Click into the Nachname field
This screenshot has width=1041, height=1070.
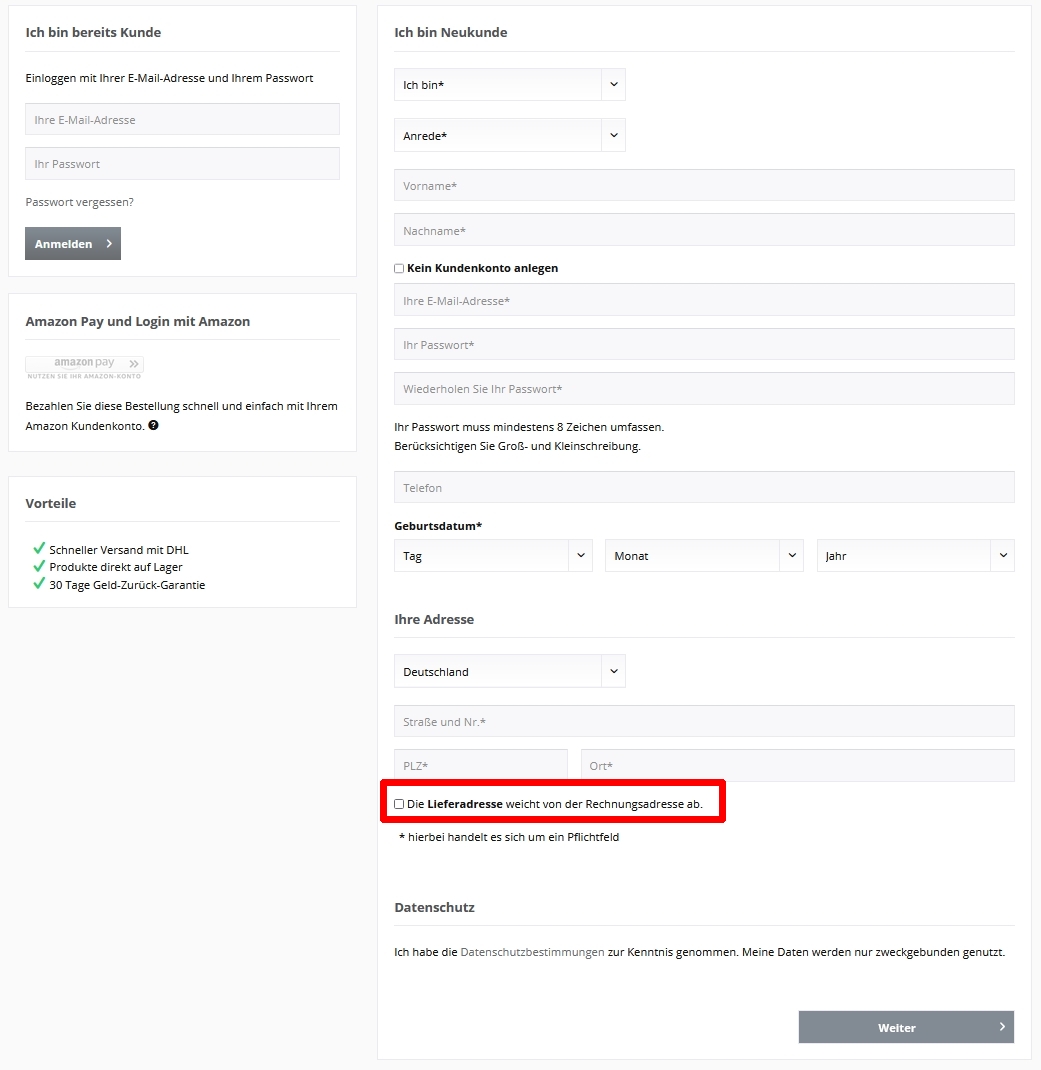[704, 231]
